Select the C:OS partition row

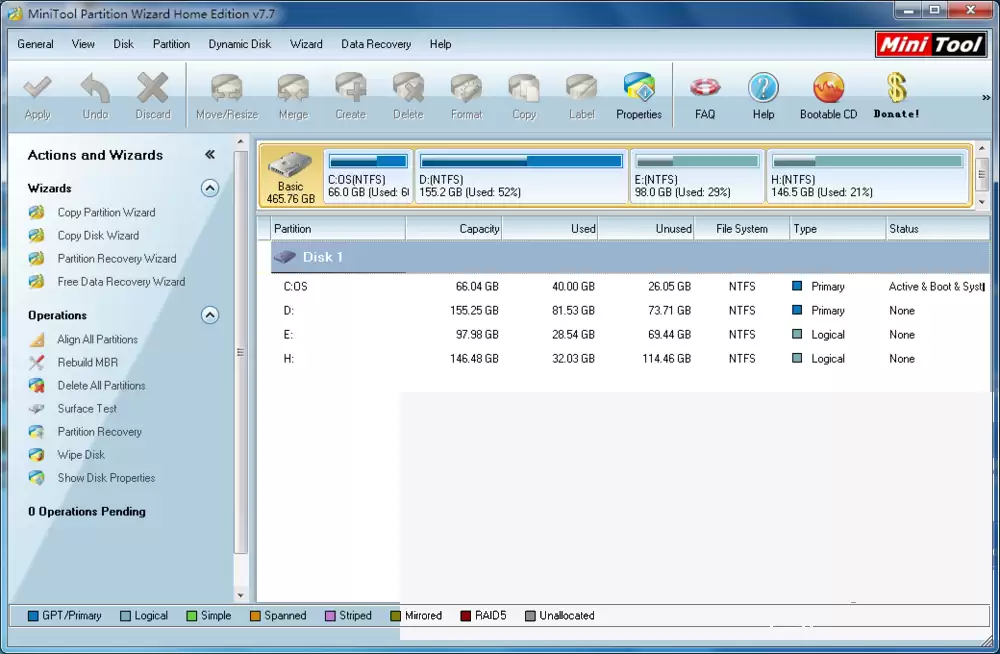click(630, 287)
